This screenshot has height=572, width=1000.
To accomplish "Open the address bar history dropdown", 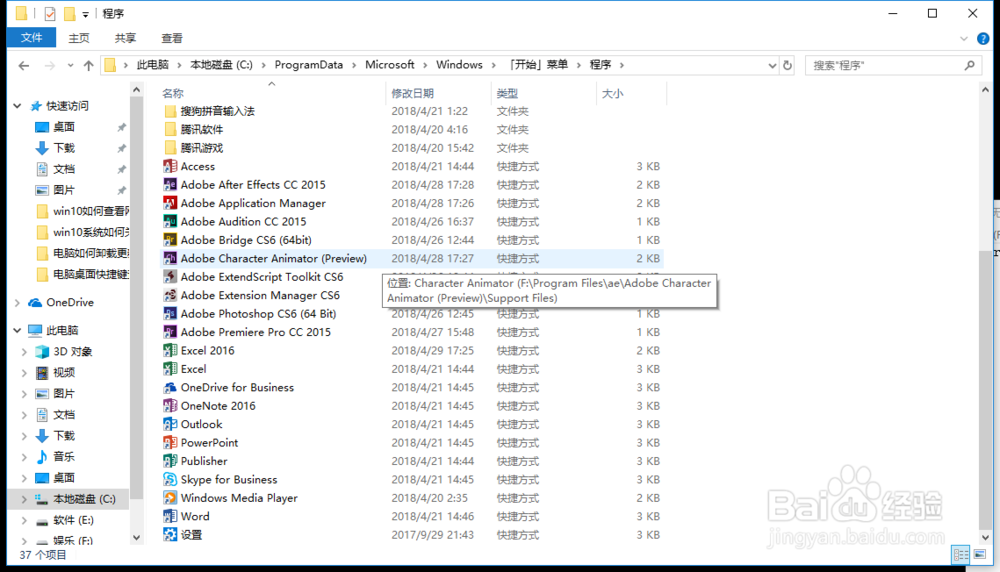I will tap(772, 65).
